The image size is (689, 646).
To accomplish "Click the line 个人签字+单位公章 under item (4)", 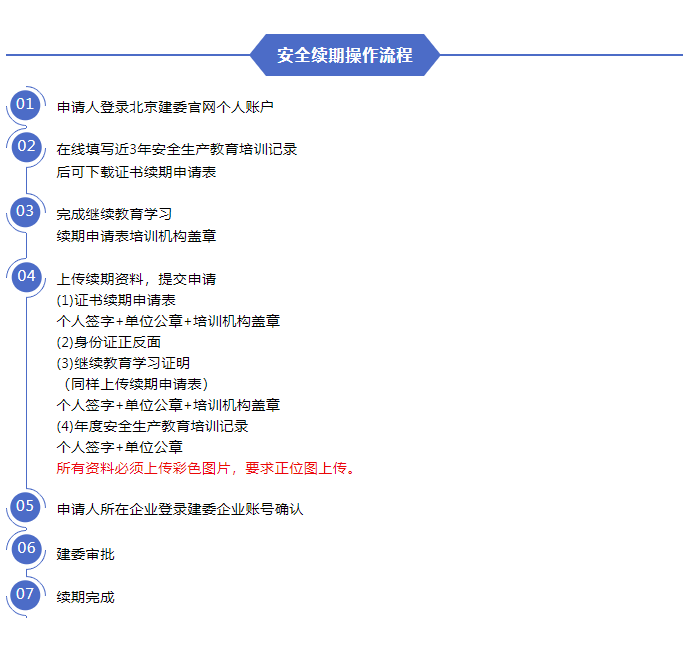I will point(120,447).
